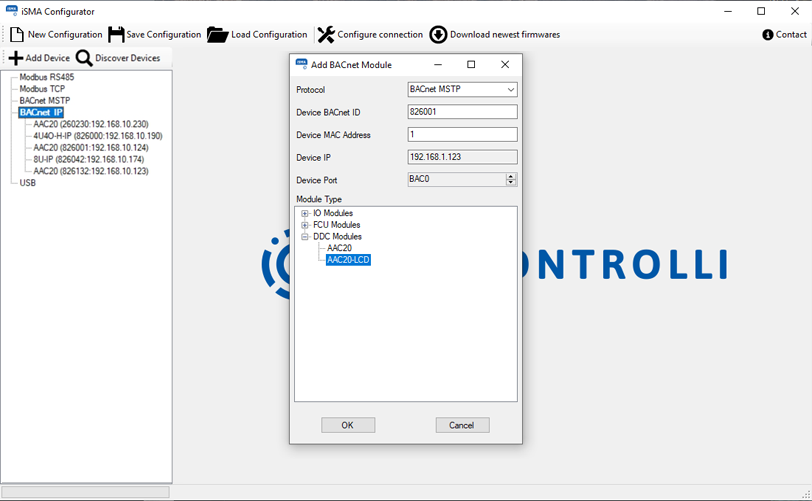Image resolution: width=812 pixels, height=501 pixels.
Task: Expand the FCU Modules node
Action: click(305, 225)
